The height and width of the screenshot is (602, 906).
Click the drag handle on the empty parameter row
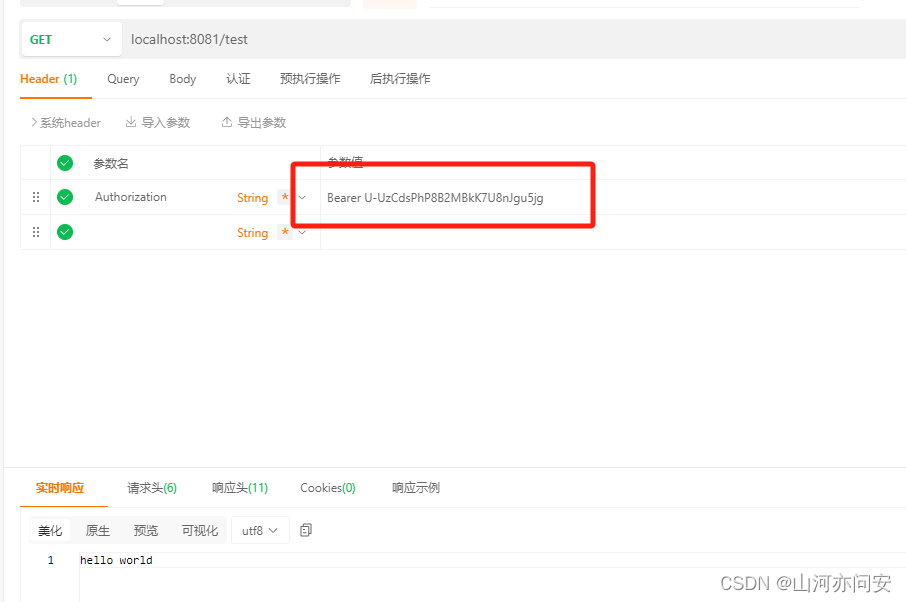pos(36,232)
